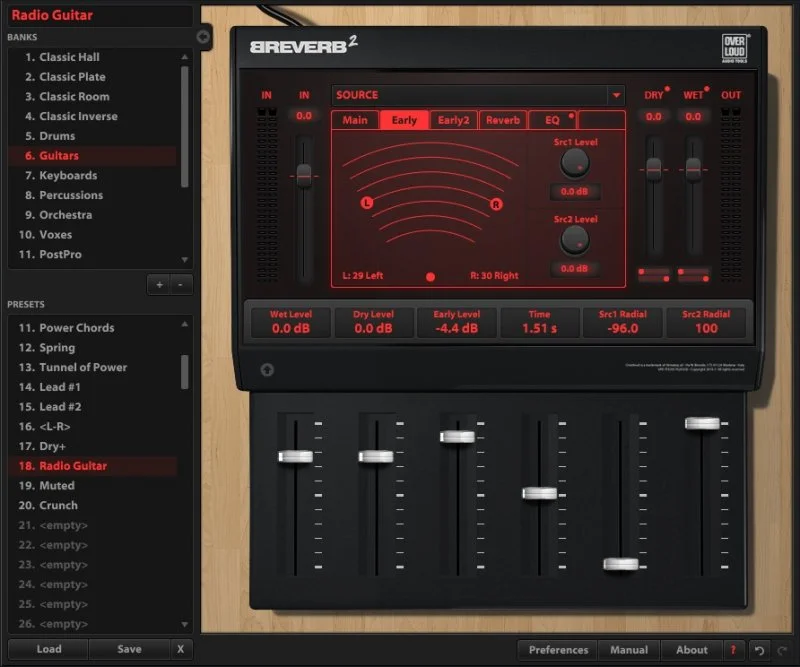Click the Dry Level hardware fader
Screen dimensions: 800x667
[376, 457]
